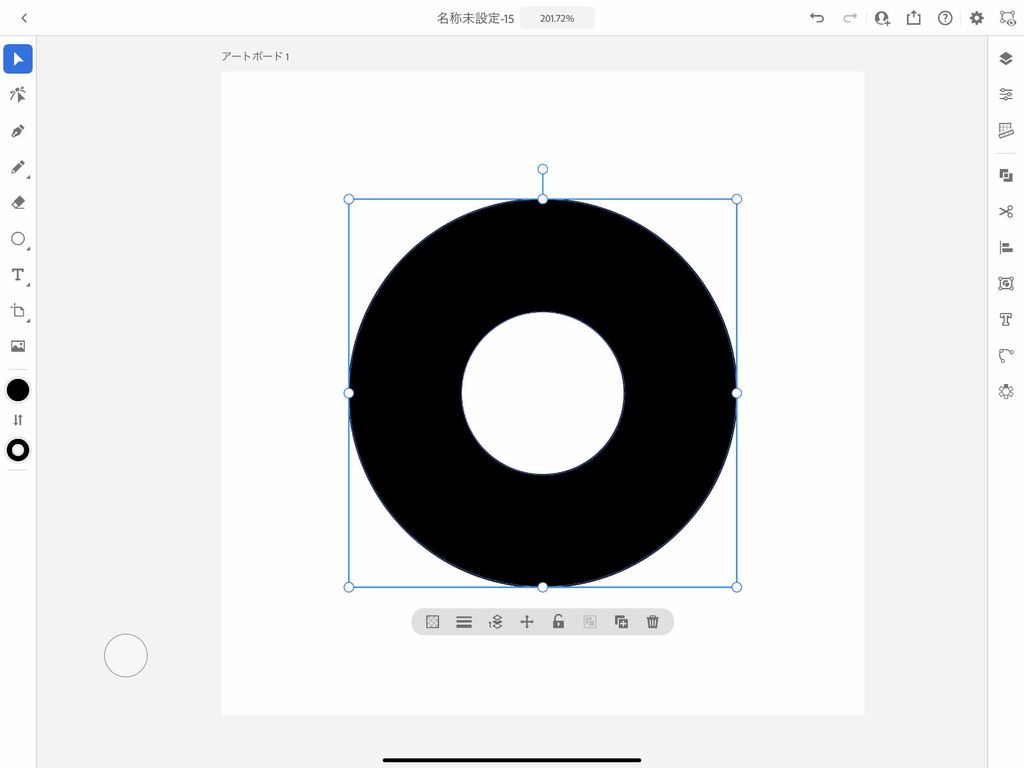
Task: Open the Properties sliders panel
Action: coord(1006,95)
